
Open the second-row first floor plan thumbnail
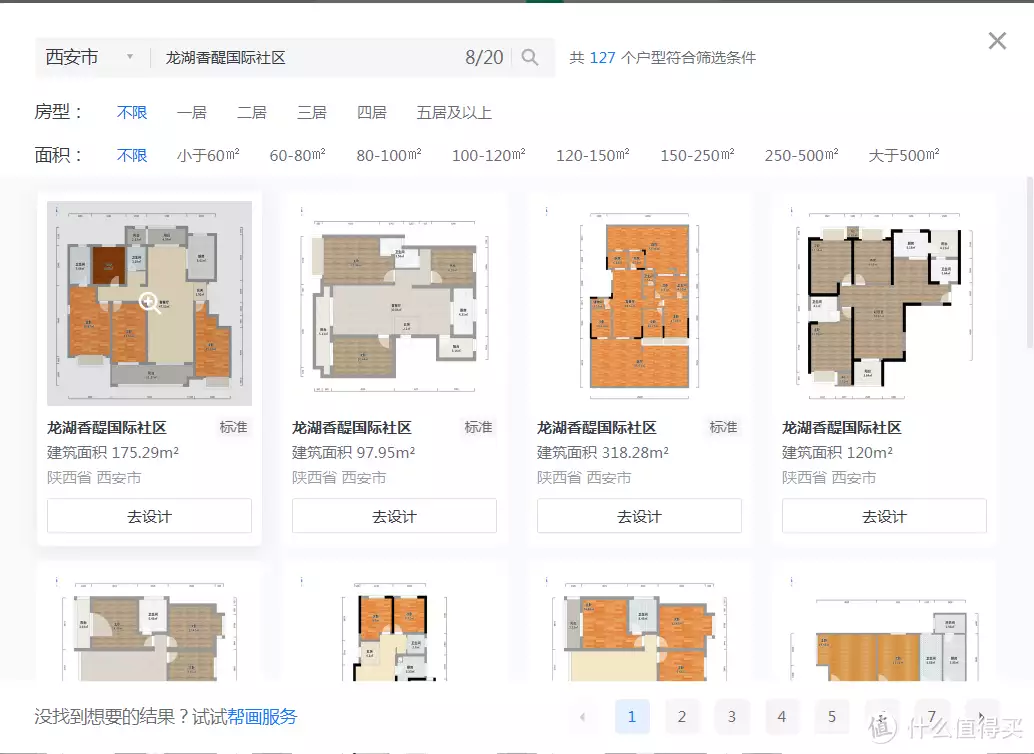(x=149, y=627)
